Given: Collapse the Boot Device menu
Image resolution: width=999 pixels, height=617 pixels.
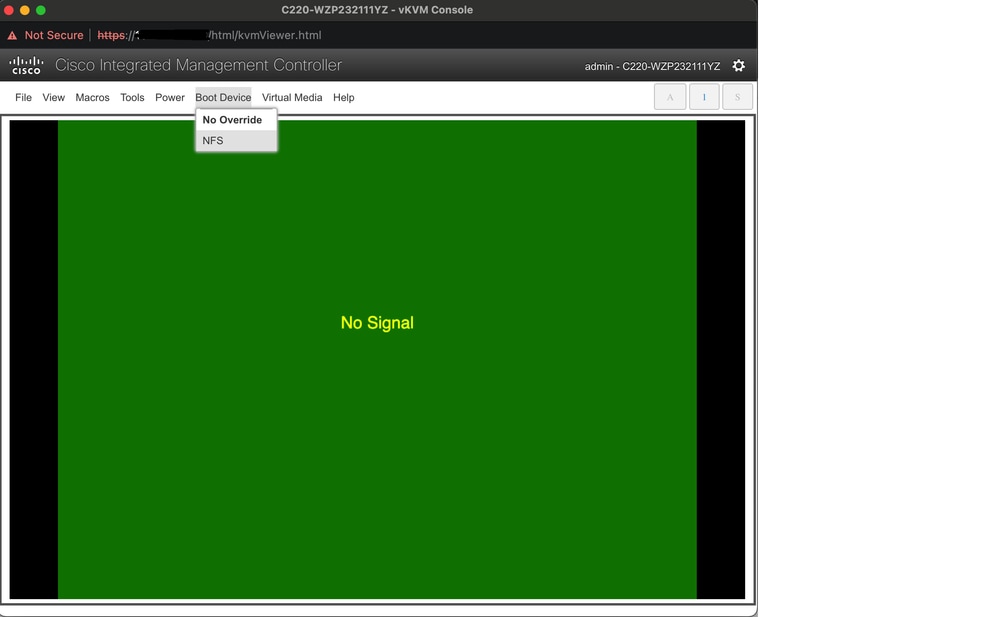Looking at the screenshot, I should pos(223,98).
